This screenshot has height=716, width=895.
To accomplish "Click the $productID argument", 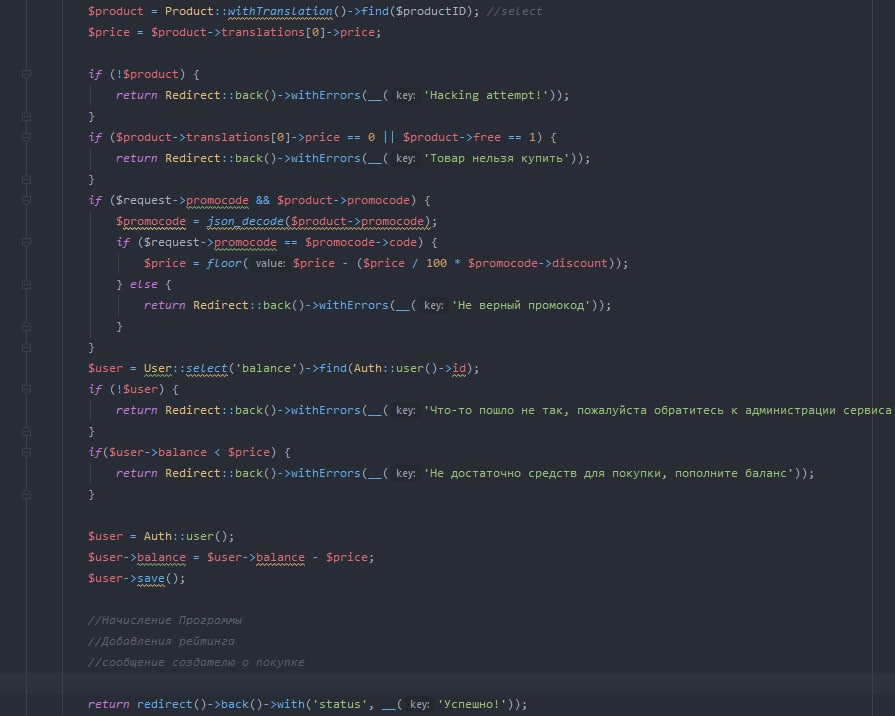I will pos(431,11).
